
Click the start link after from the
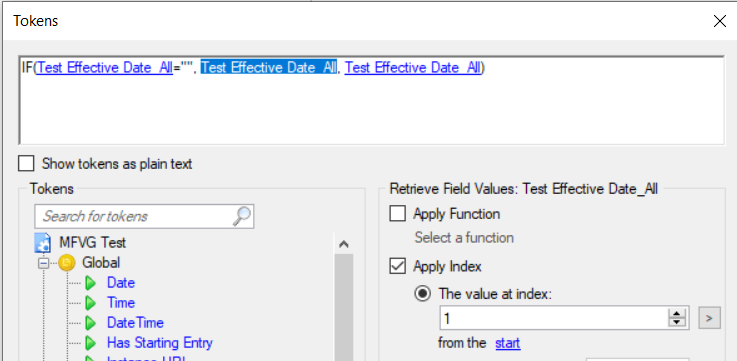click(508, 343)
